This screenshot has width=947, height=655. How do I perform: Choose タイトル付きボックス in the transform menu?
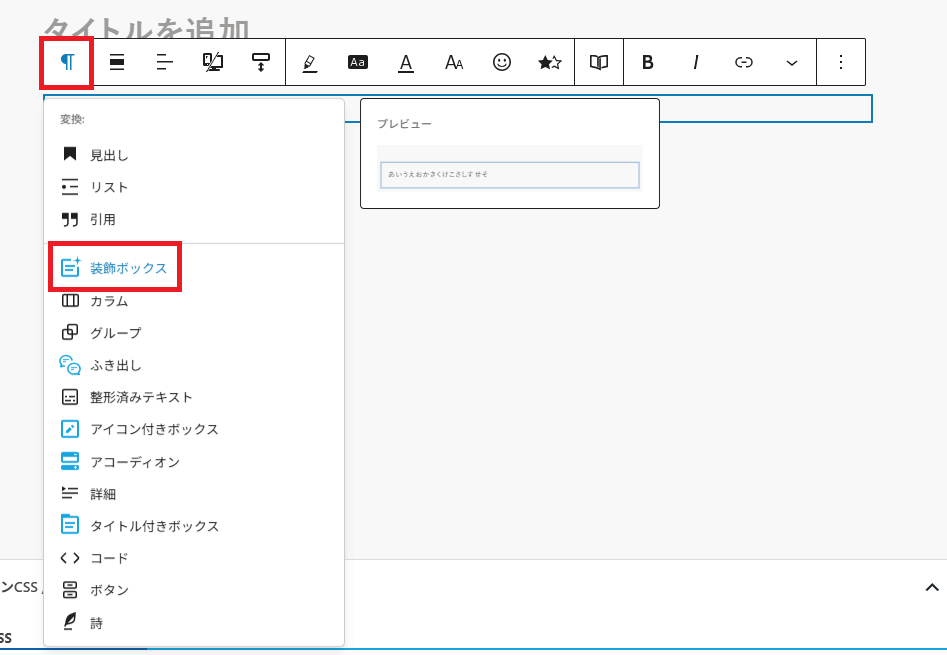(x=154, y=526)
